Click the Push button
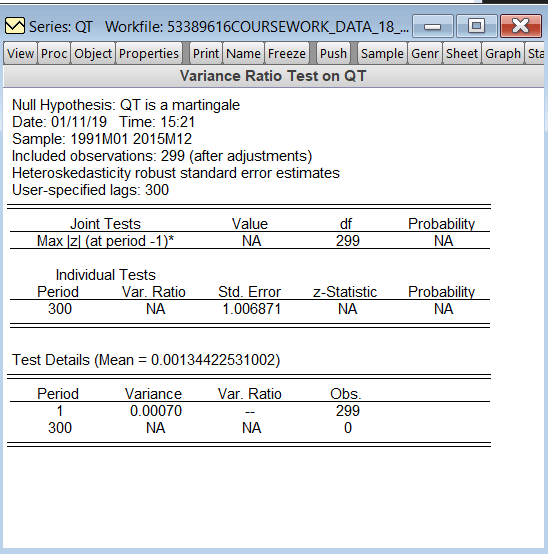 pos(333,54)
